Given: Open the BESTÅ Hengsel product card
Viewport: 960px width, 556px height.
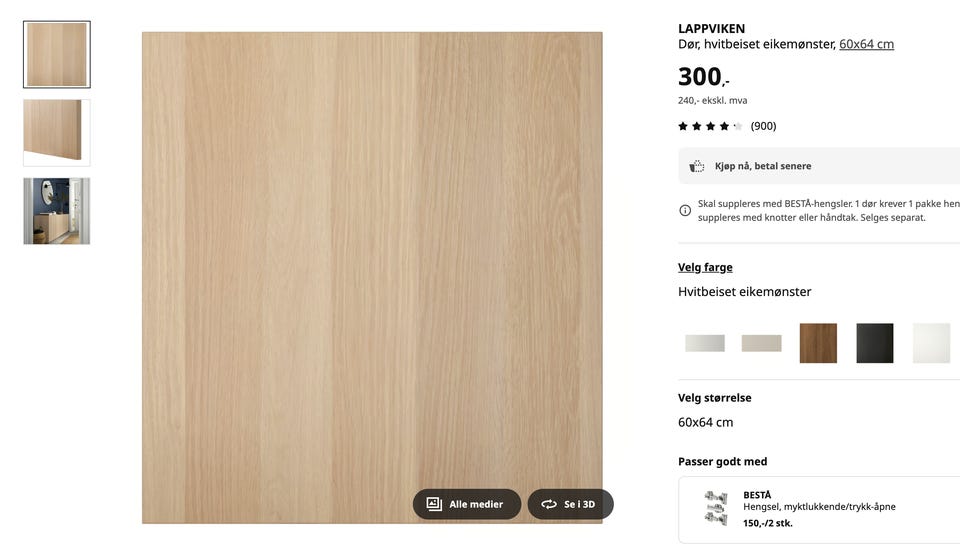Looking at the screenshot, I should [819, 509].
